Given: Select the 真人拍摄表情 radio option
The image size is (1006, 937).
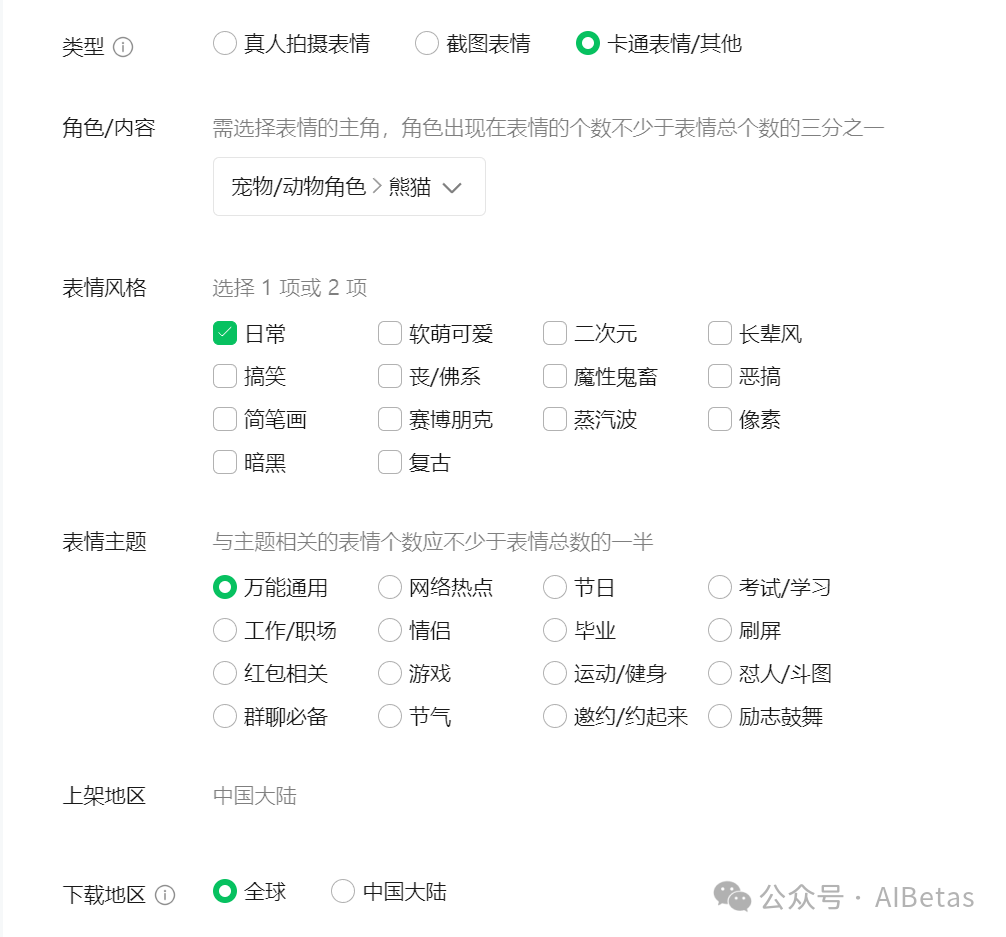Looking at the screenshot, I should click(x=224, y=44).
